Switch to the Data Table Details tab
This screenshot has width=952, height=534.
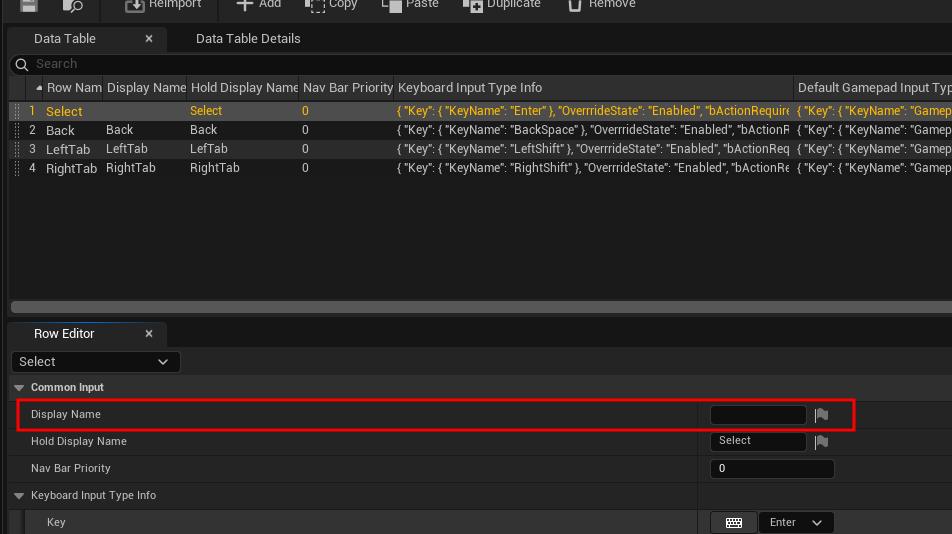(248, 39)
